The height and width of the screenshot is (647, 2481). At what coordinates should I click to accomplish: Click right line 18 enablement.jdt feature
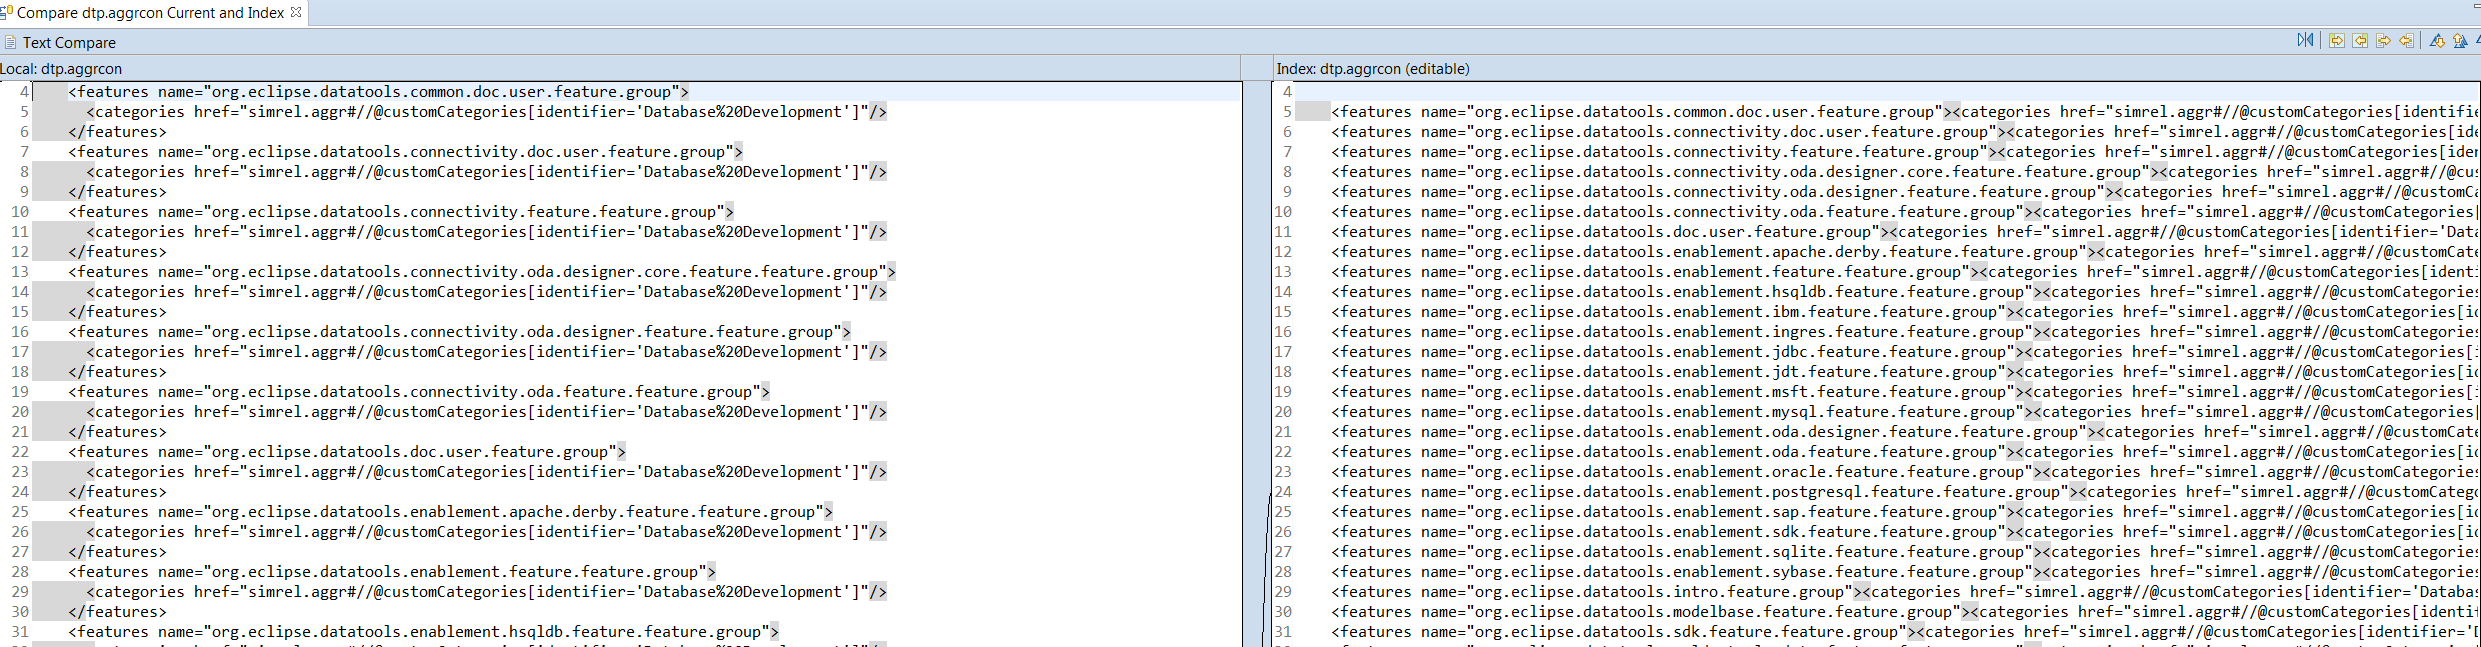click(1673, 372)
